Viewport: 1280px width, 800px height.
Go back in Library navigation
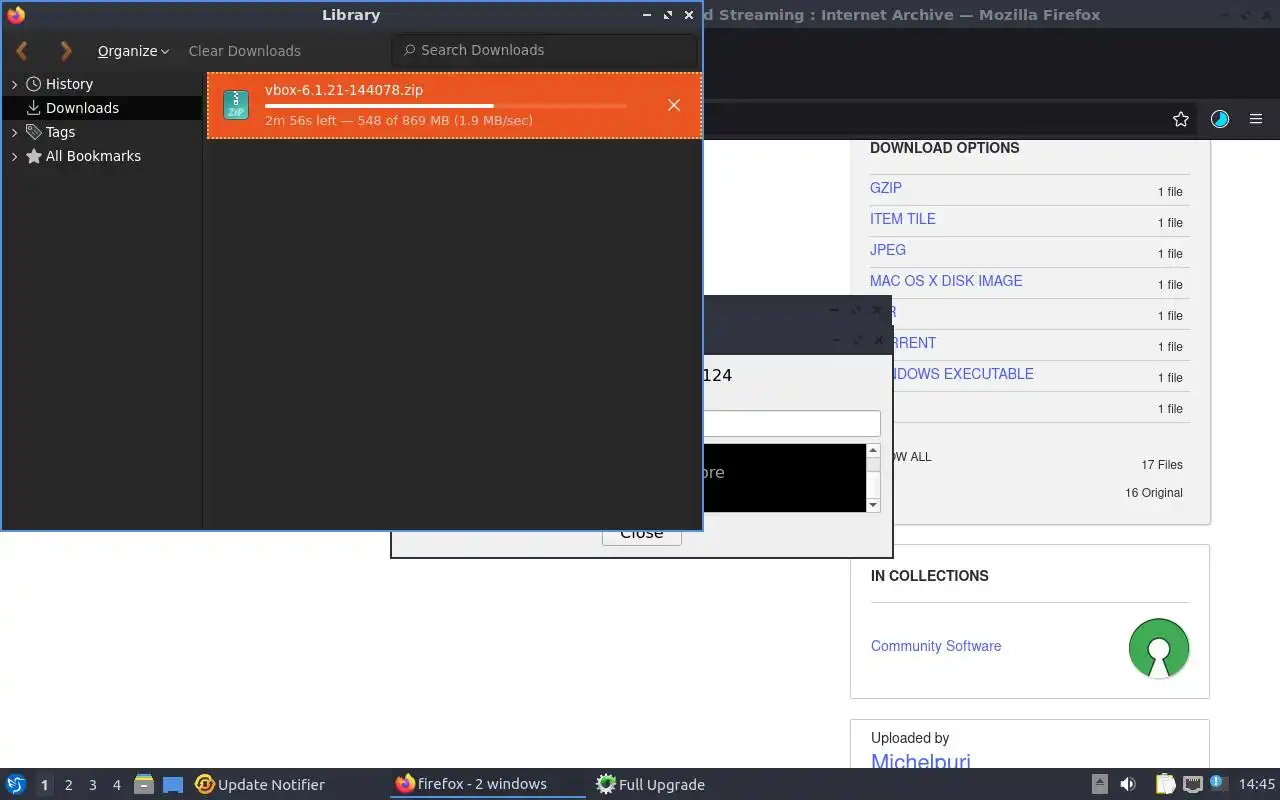(x=22, y=50)
